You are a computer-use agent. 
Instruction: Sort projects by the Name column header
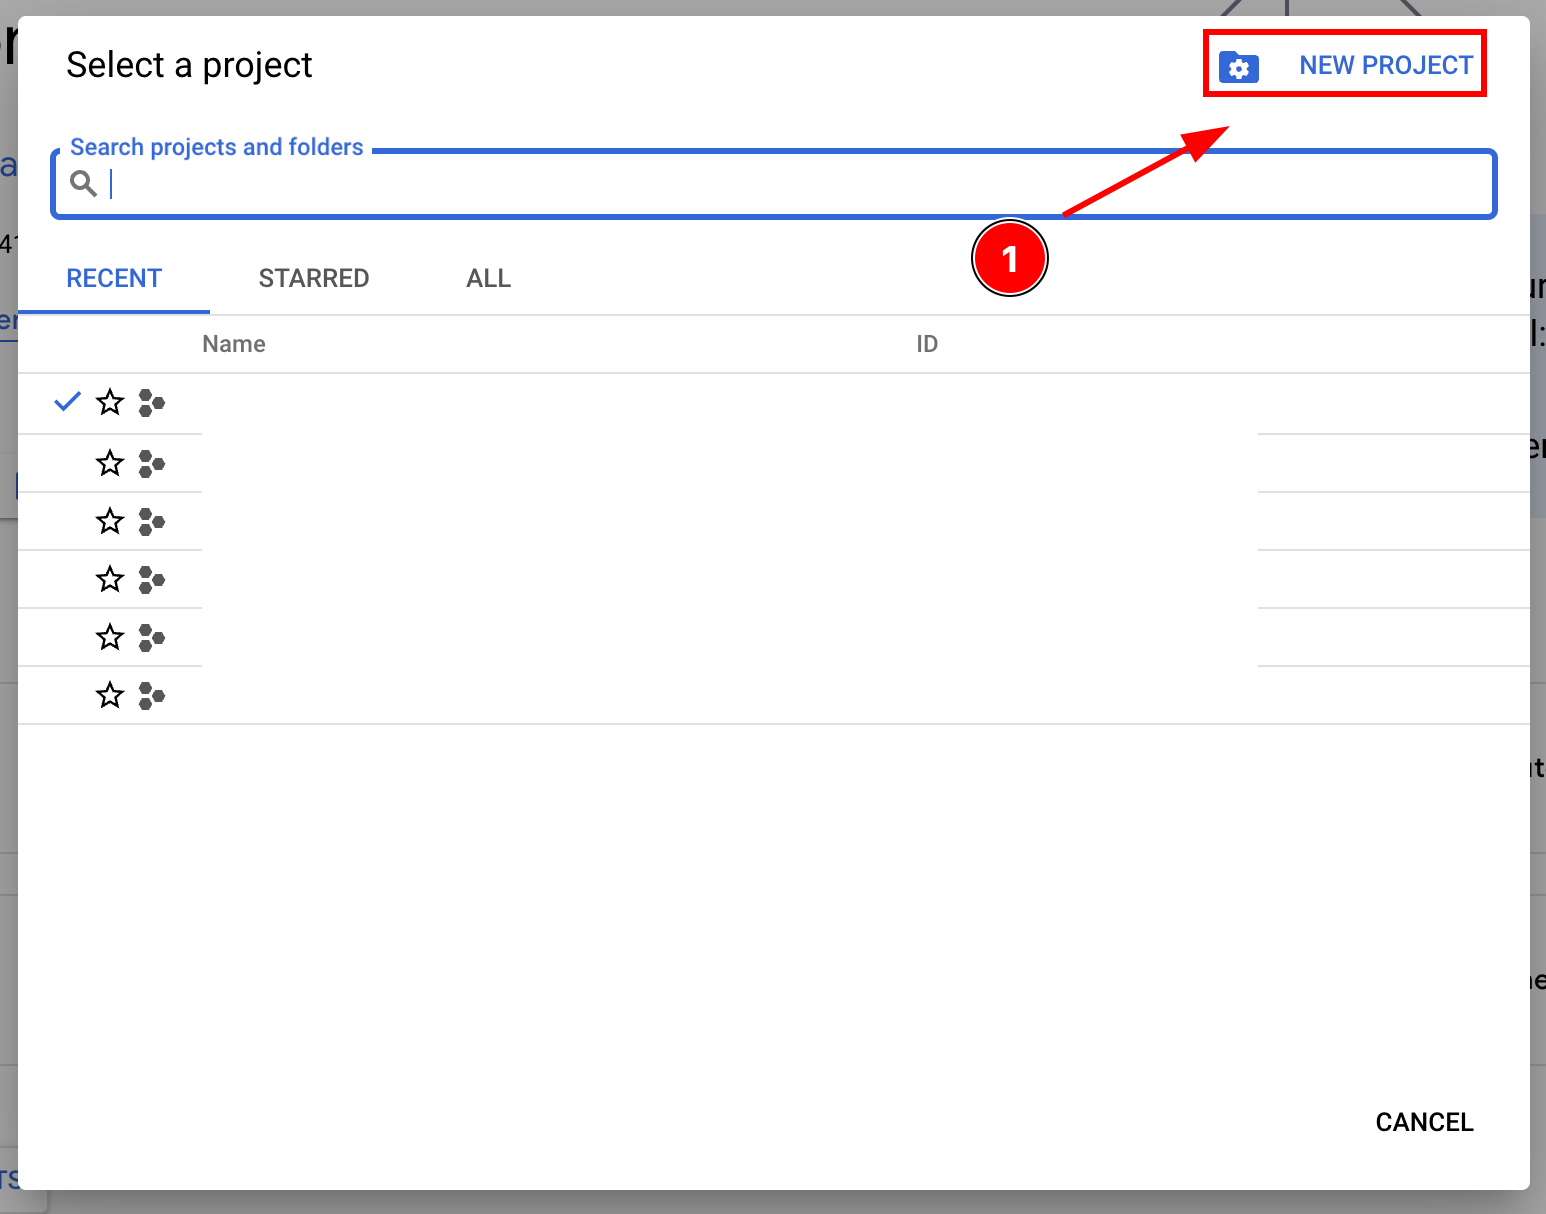click(233, 343)
